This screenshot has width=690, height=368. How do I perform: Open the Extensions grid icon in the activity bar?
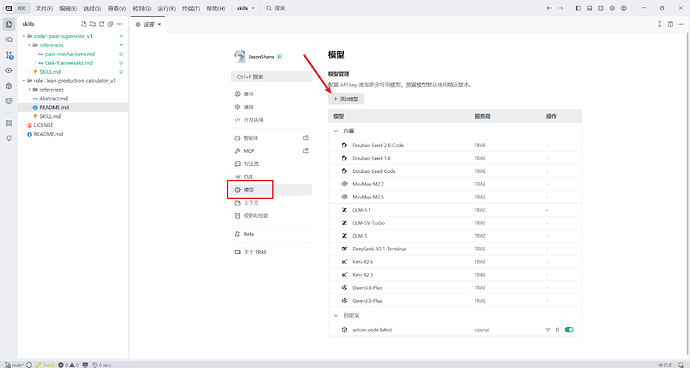tap(9, 123)
